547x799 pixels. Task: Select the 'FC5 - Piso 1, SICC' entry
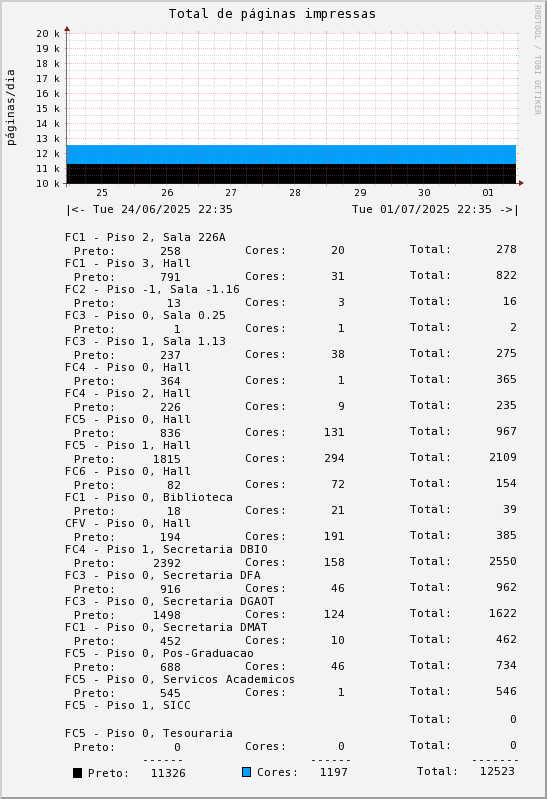[x=127, y=705]
